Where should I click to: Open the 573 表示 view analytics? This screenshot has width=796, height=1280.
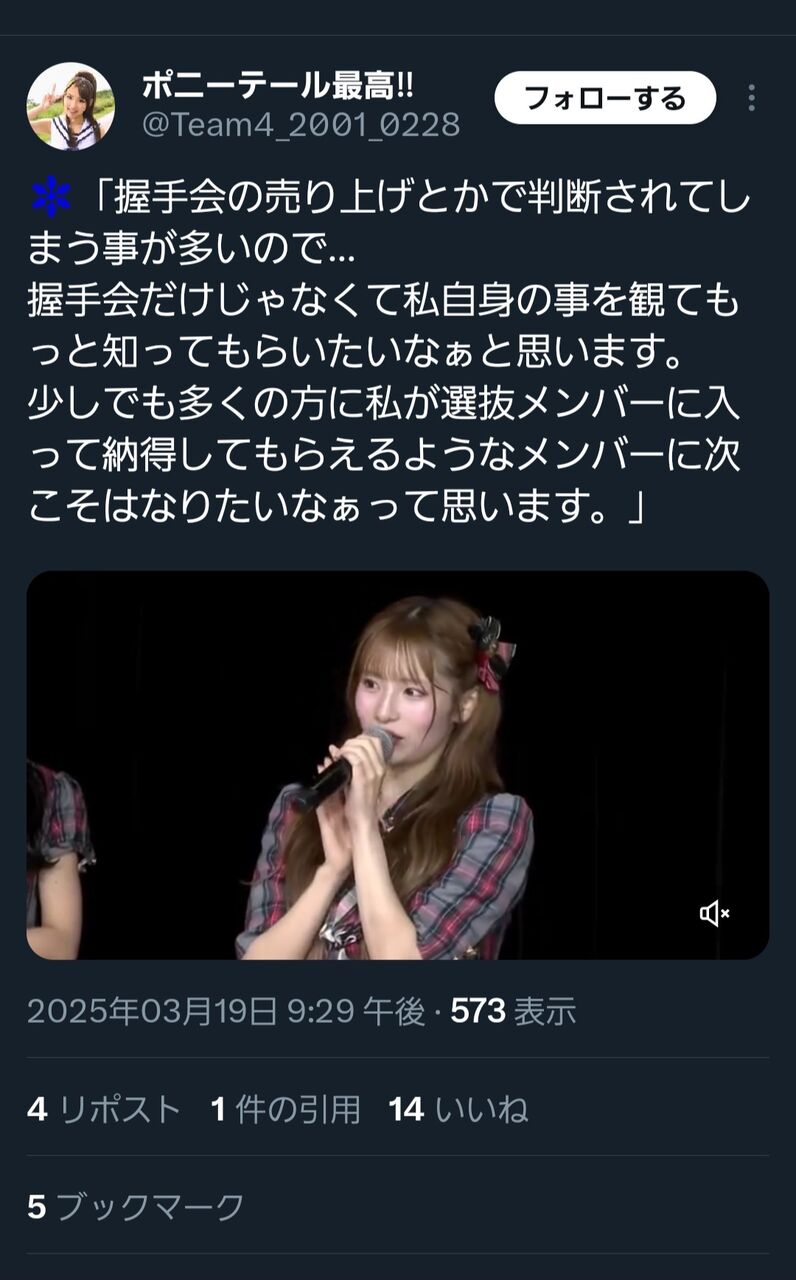tap(513, 1011)
